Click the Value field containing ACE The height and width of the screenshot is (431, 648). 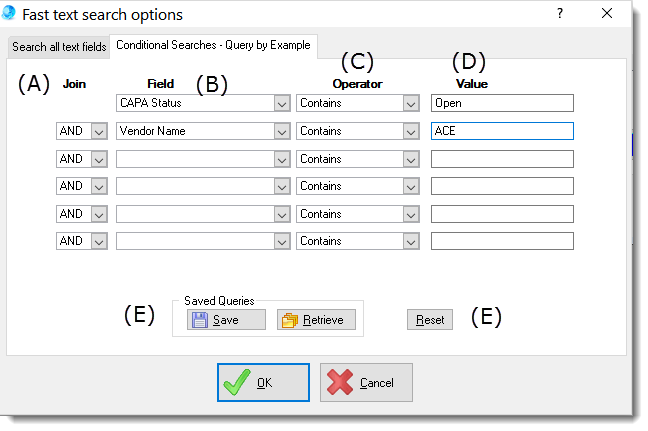pos(501,131)
